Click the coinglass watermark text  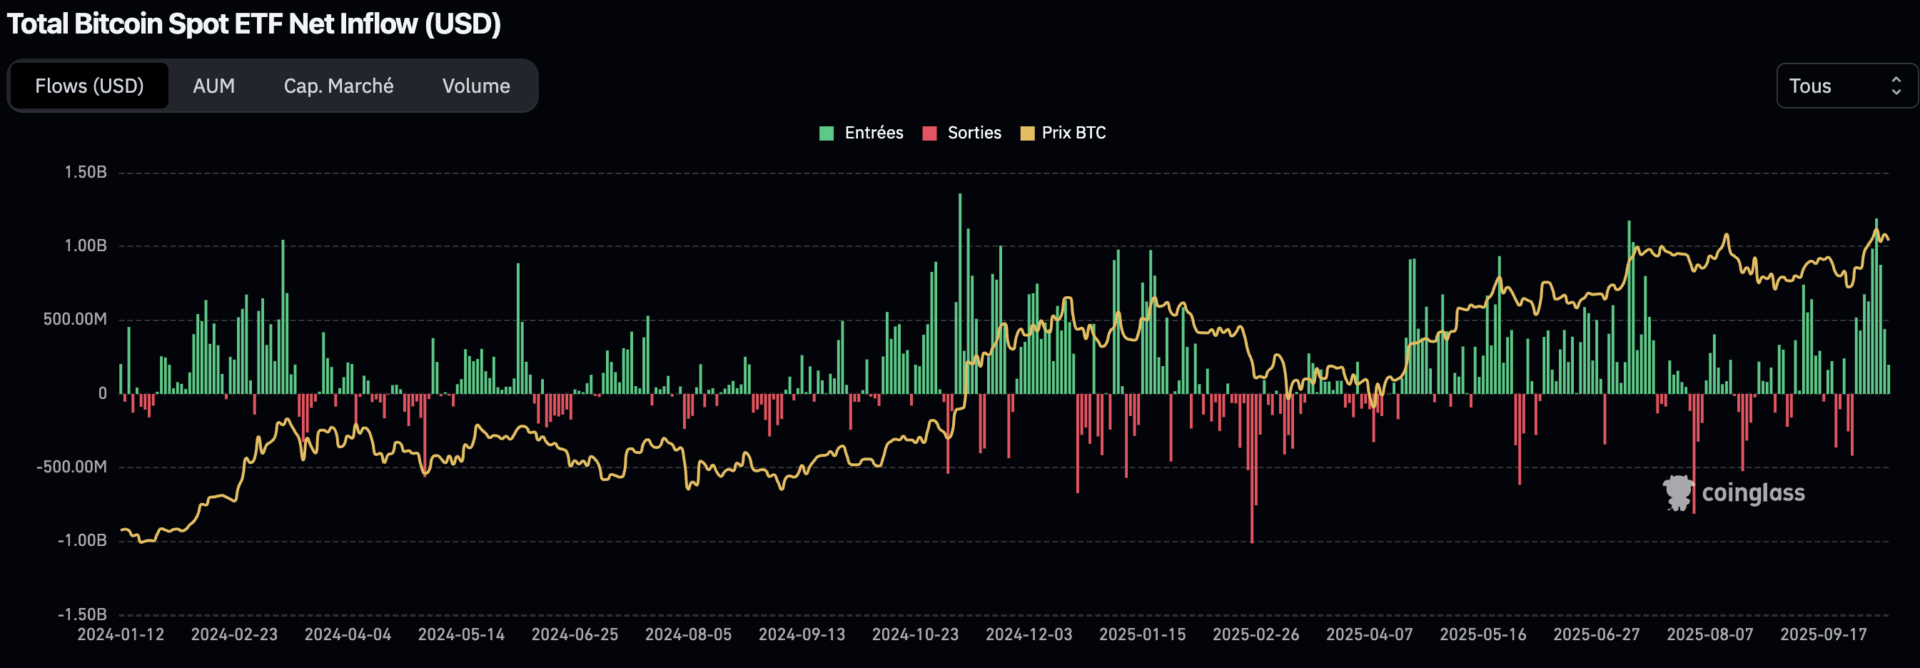[x=1753, y=493]
